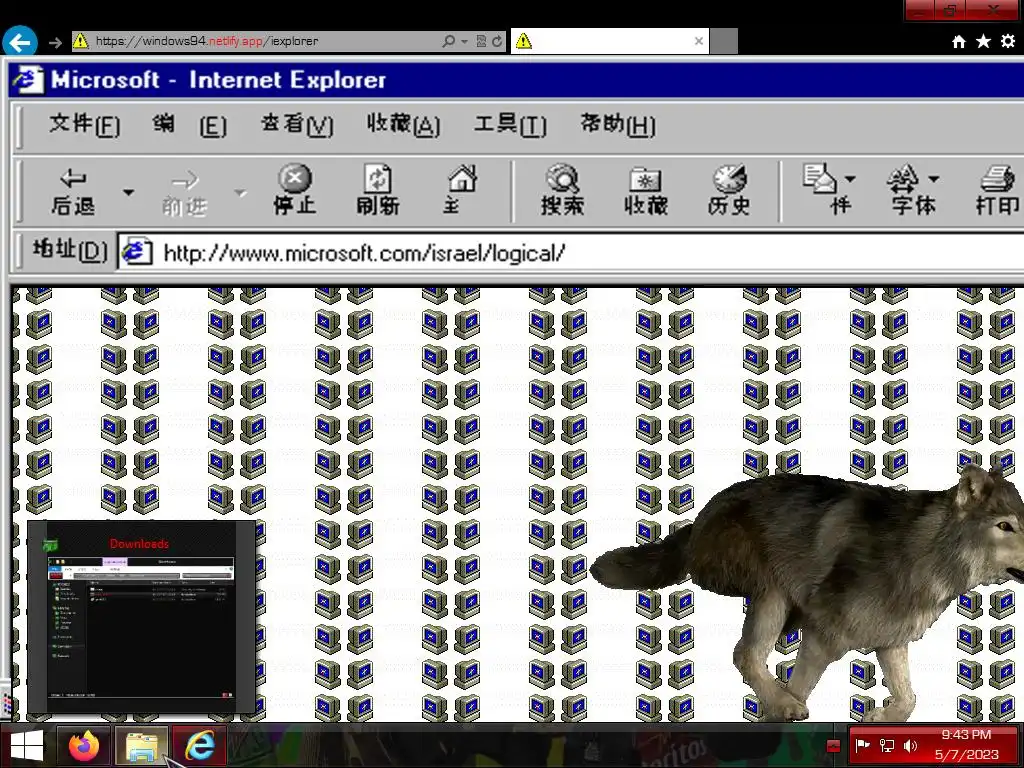This screenshot has width=1024, height=768.
Task: Open a new blank tab
Action: tap(724, 41)
